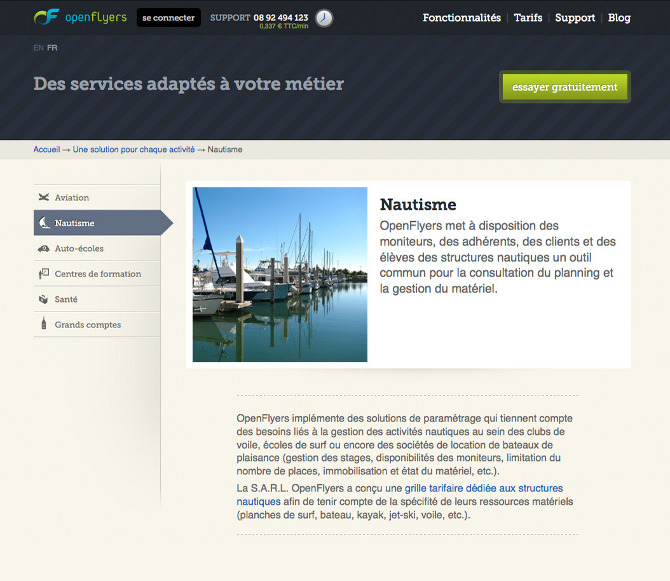Click the openflyers wordmark text
670x581 pixels.
coord(96,18)
